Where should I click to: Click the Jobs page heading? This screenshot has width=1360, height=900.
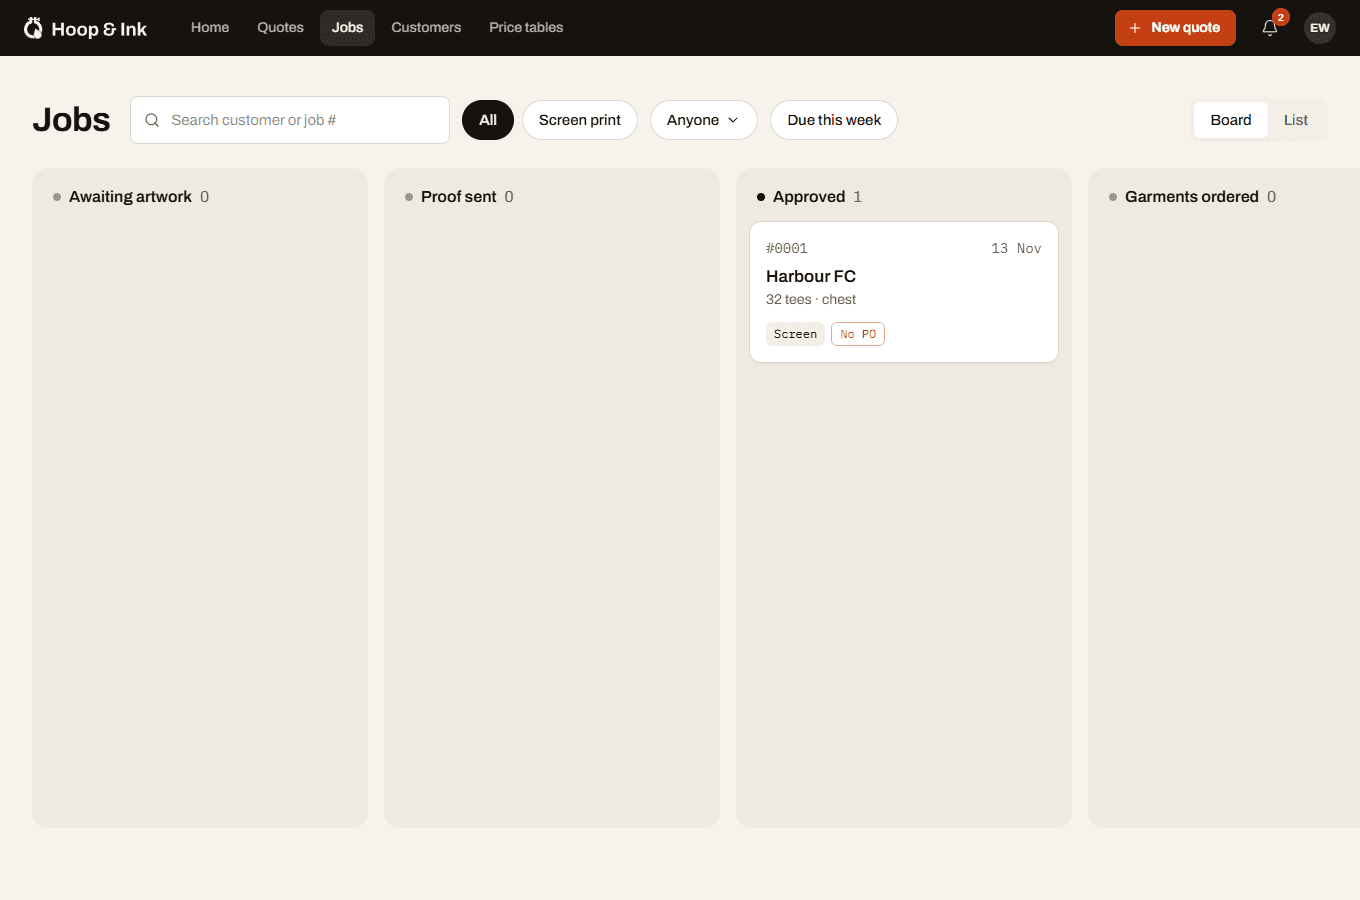click(71, 120)
